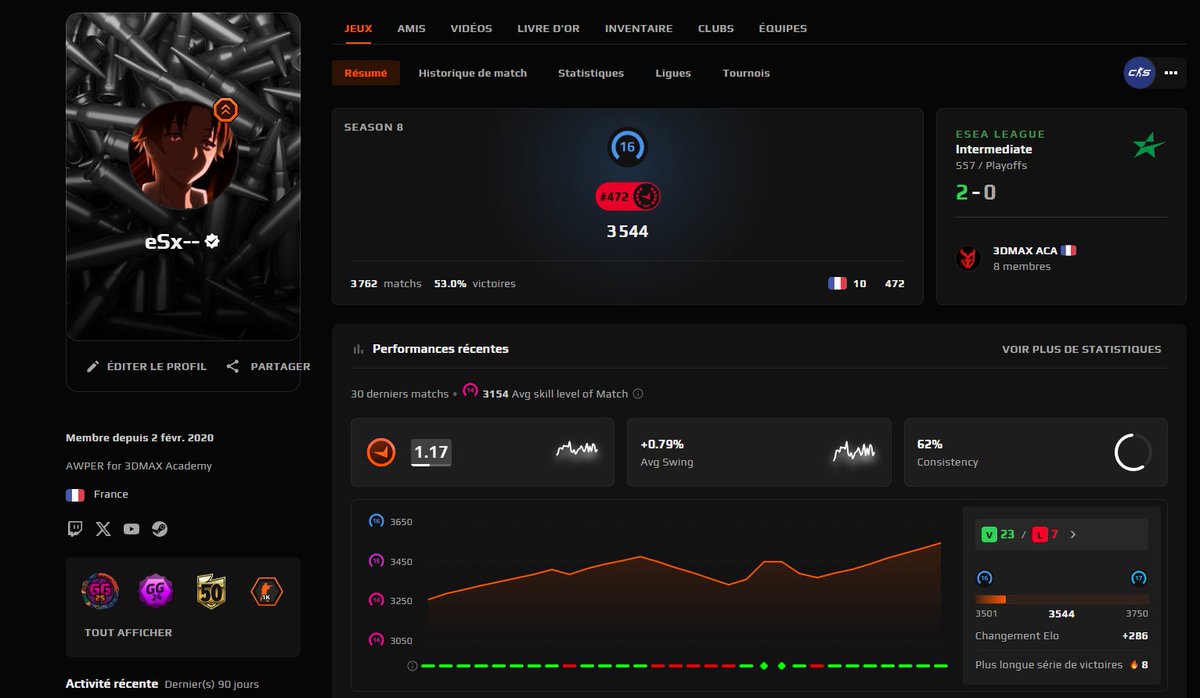
Task: Click the sparkline graph in the Avg Swing card
Action: (x=854, y=451)
